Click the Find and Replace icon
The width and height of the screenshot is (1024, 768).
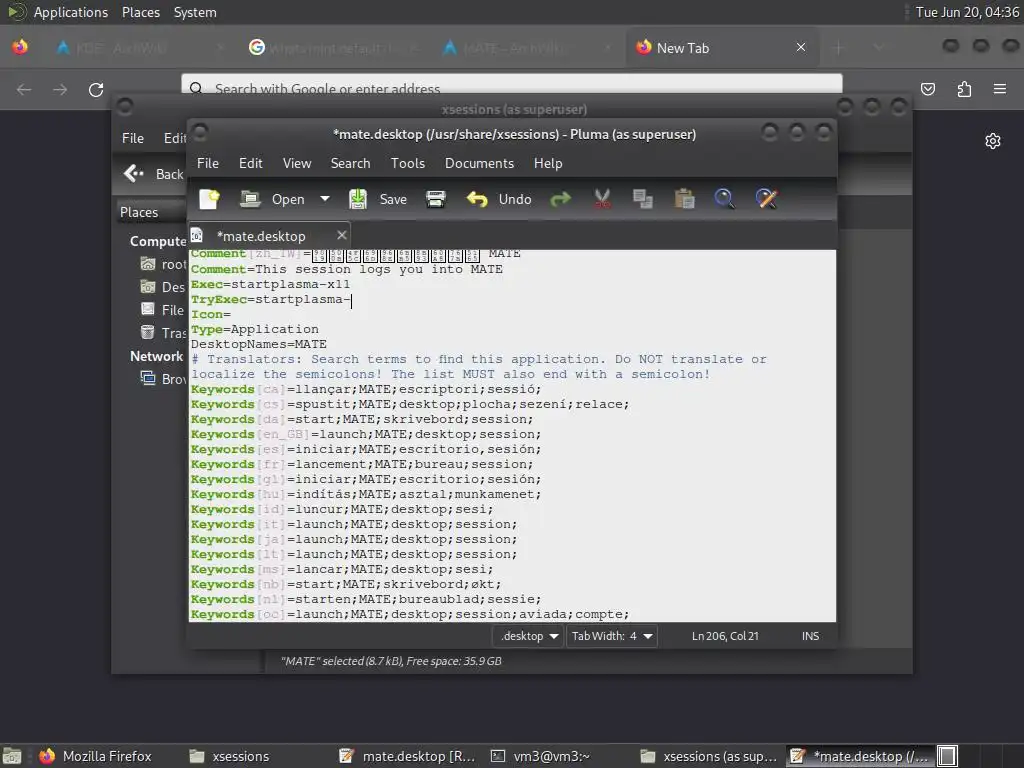coord(766,199)
